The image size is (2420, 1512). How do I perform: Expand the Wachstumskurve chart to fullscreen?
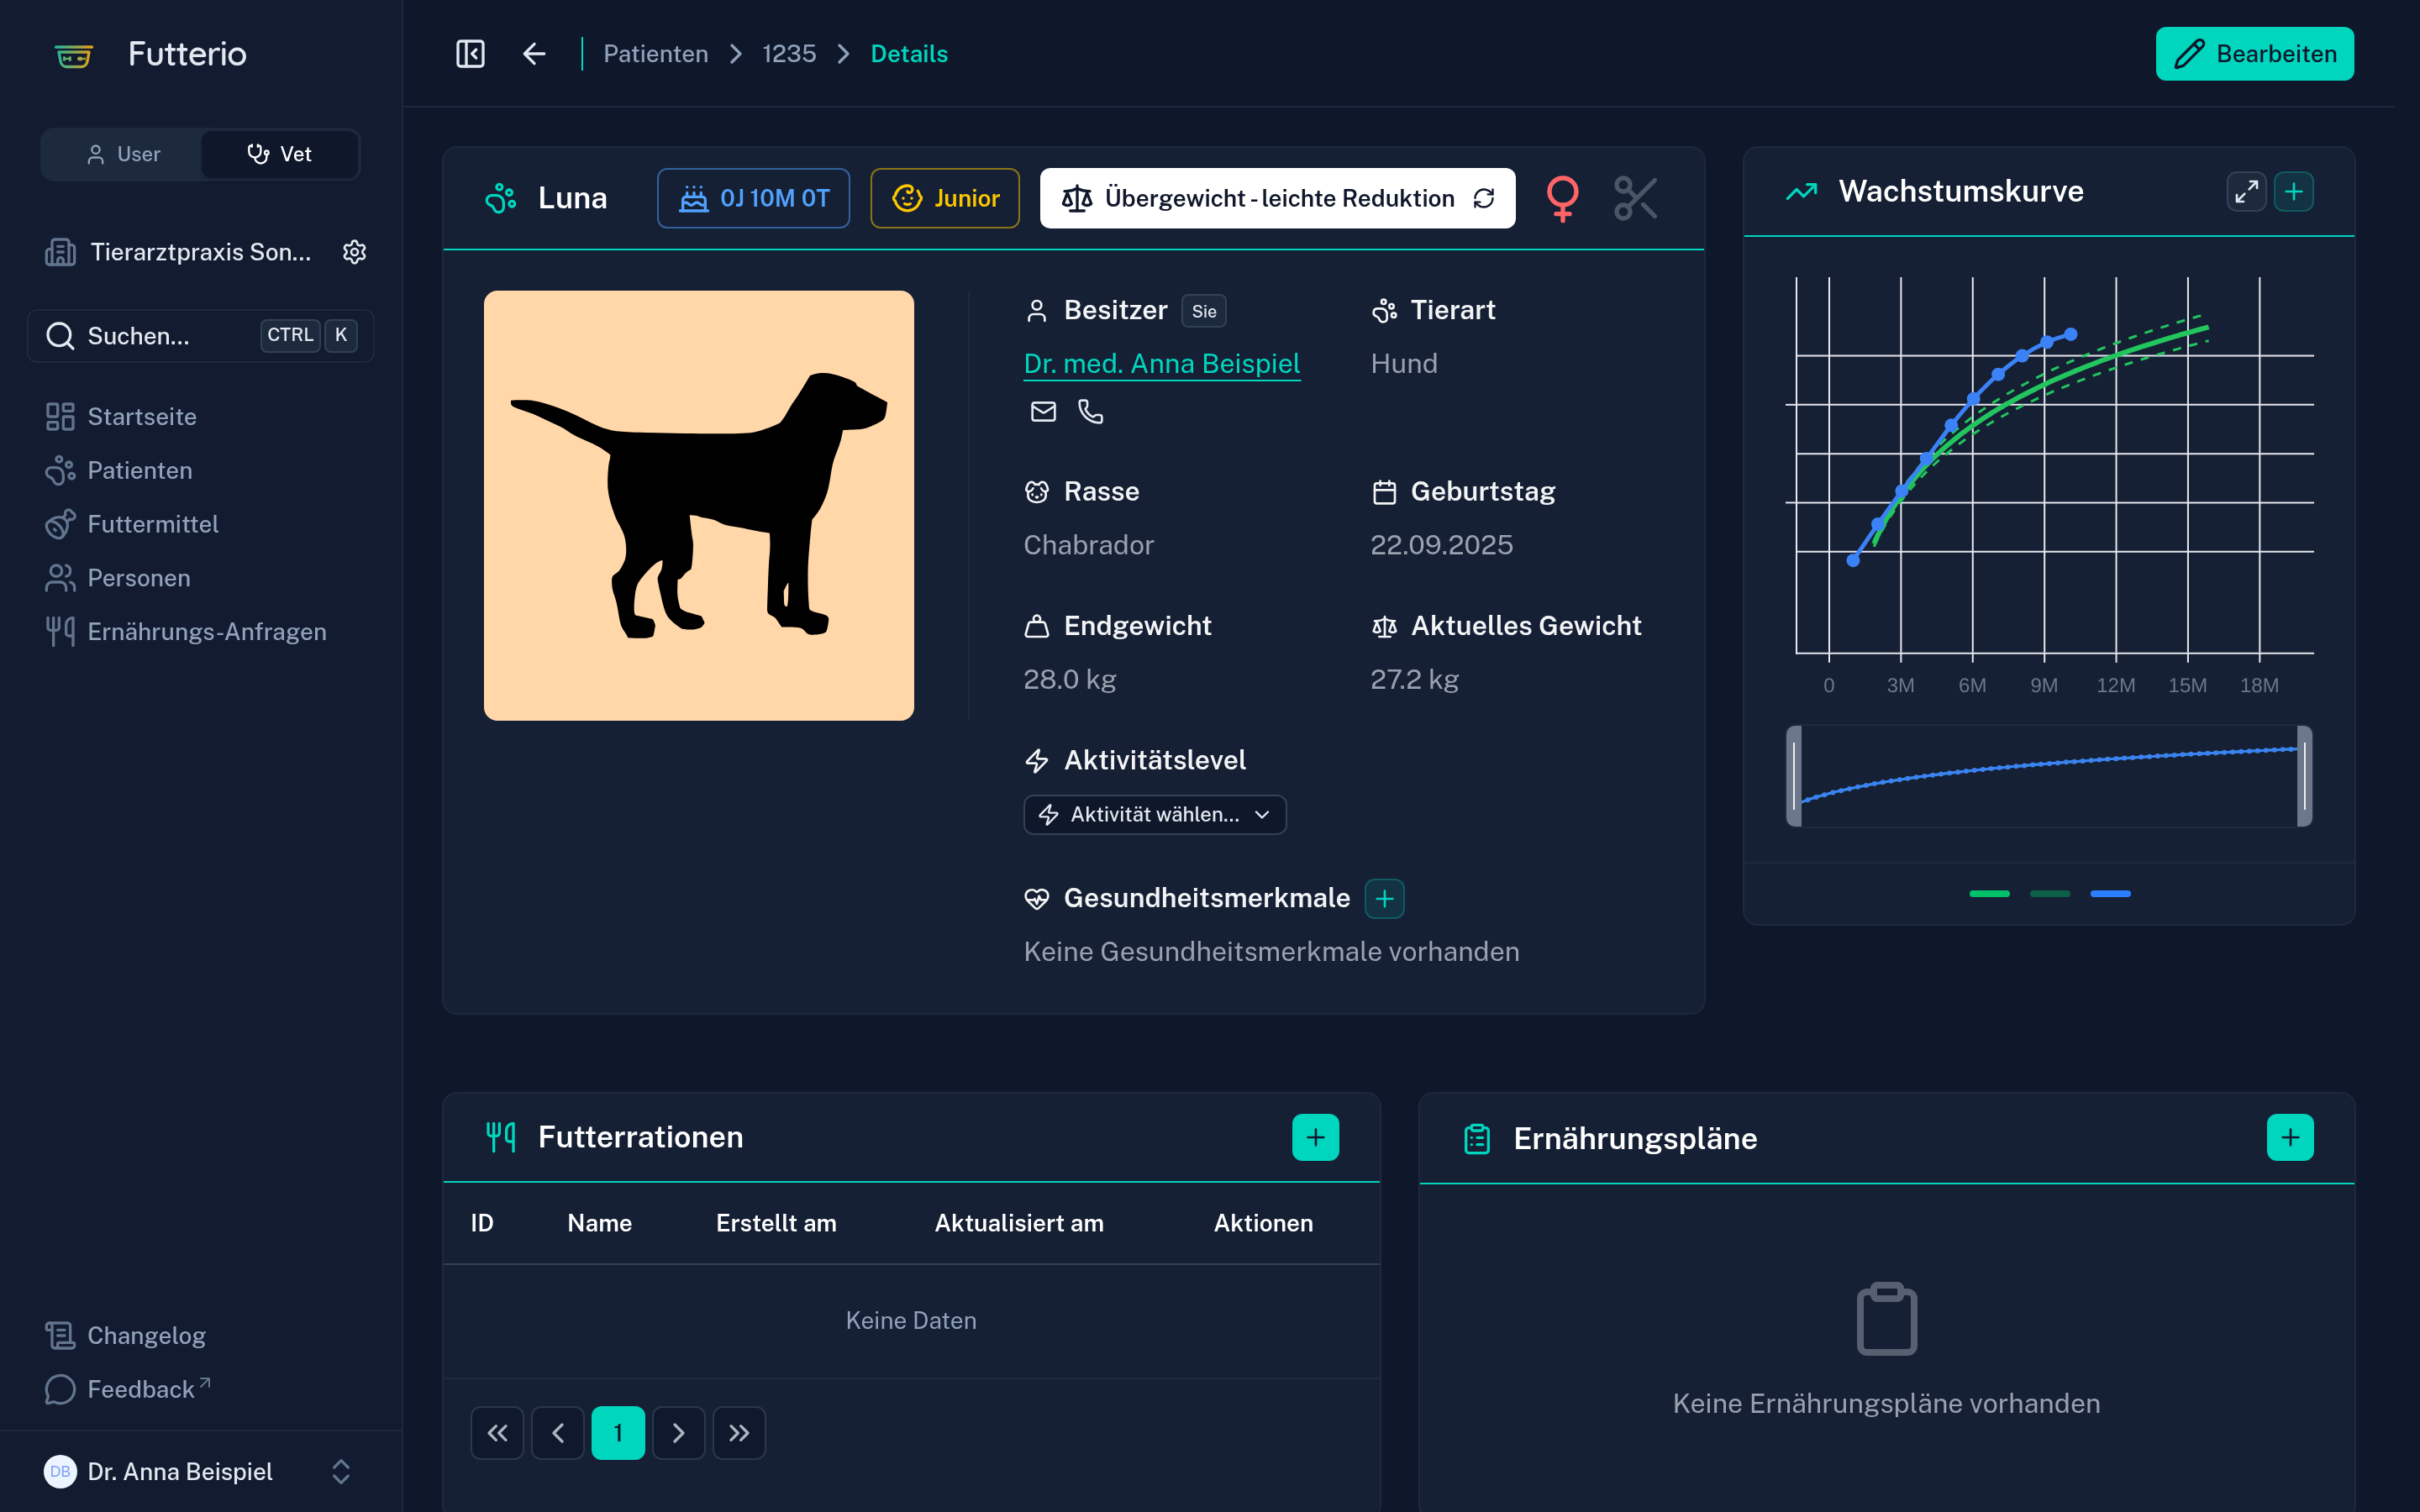pos(2246,191)
